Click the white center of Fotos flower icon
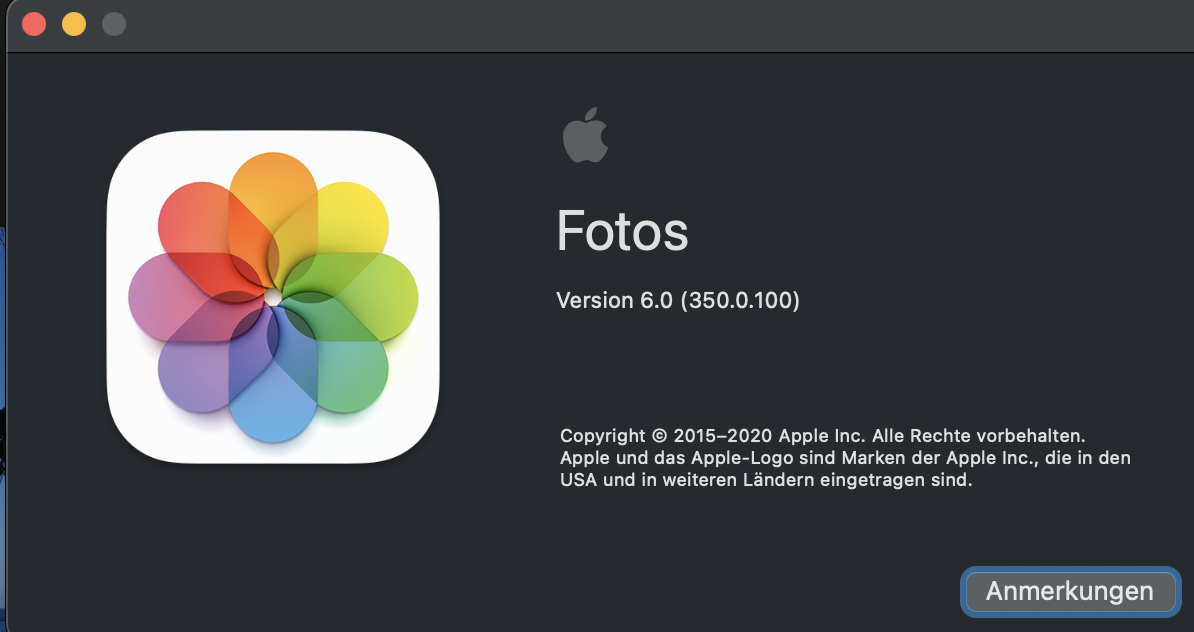 point(273,298)
